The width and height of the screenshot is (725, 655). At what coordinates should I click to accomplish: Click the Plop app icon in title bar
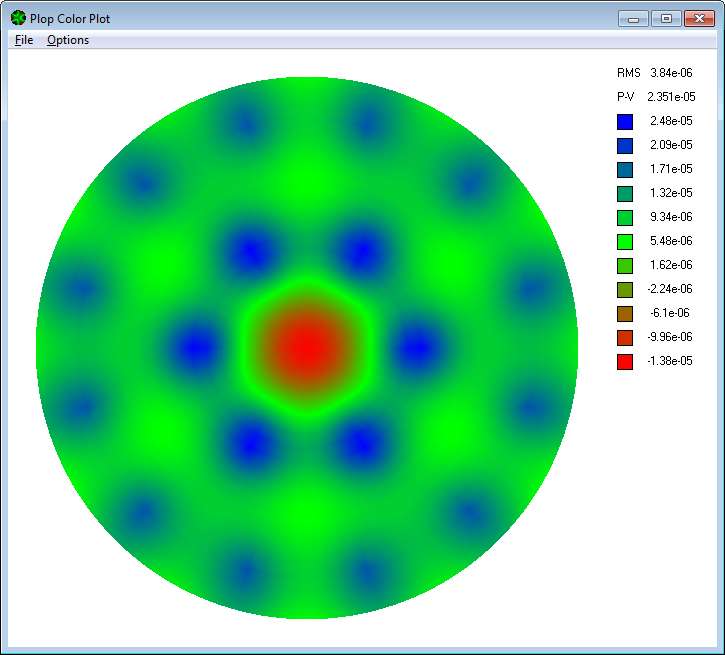coord(18,18)
